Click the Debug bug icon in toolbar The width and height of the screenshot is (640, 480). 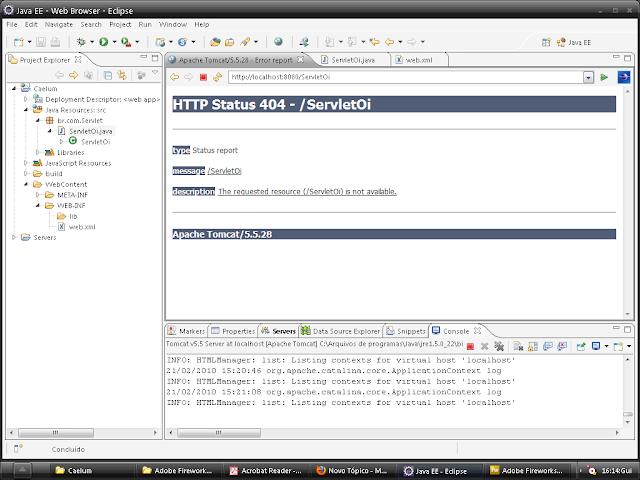click(x=80, y=42)
